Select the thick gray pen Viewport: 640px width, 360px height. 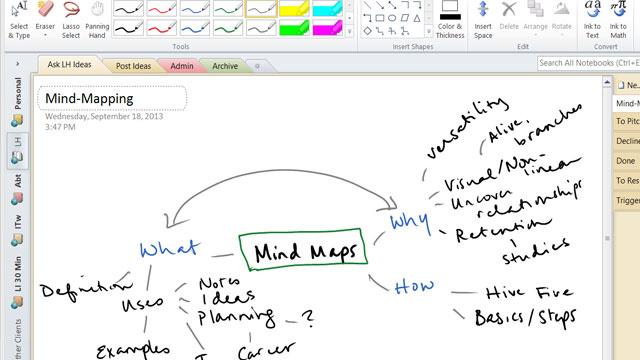261,29
